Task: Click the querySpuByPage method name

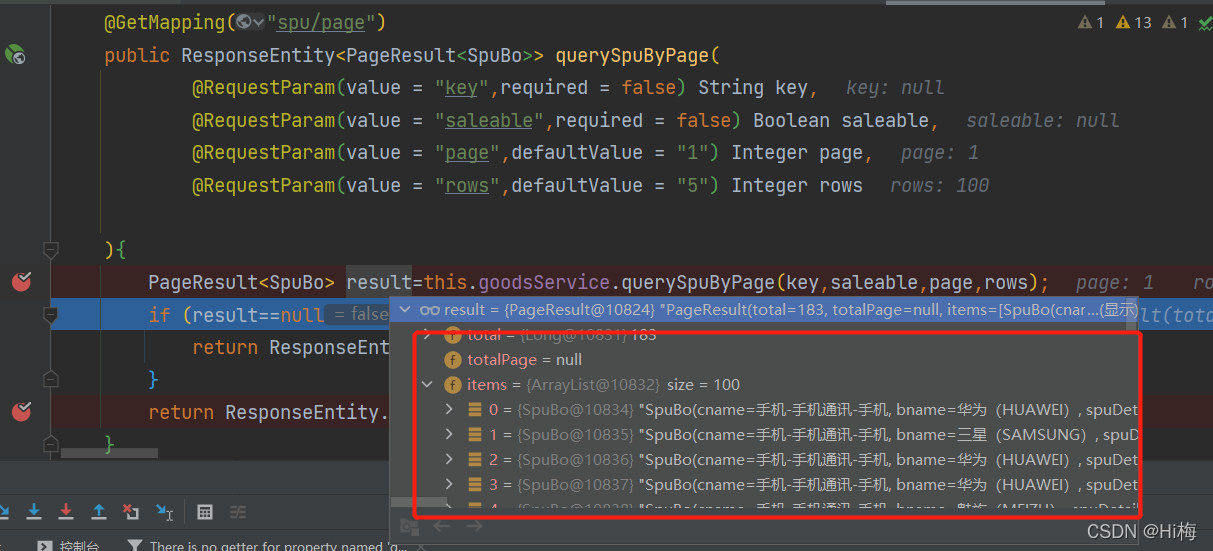Action: [632, 55]
